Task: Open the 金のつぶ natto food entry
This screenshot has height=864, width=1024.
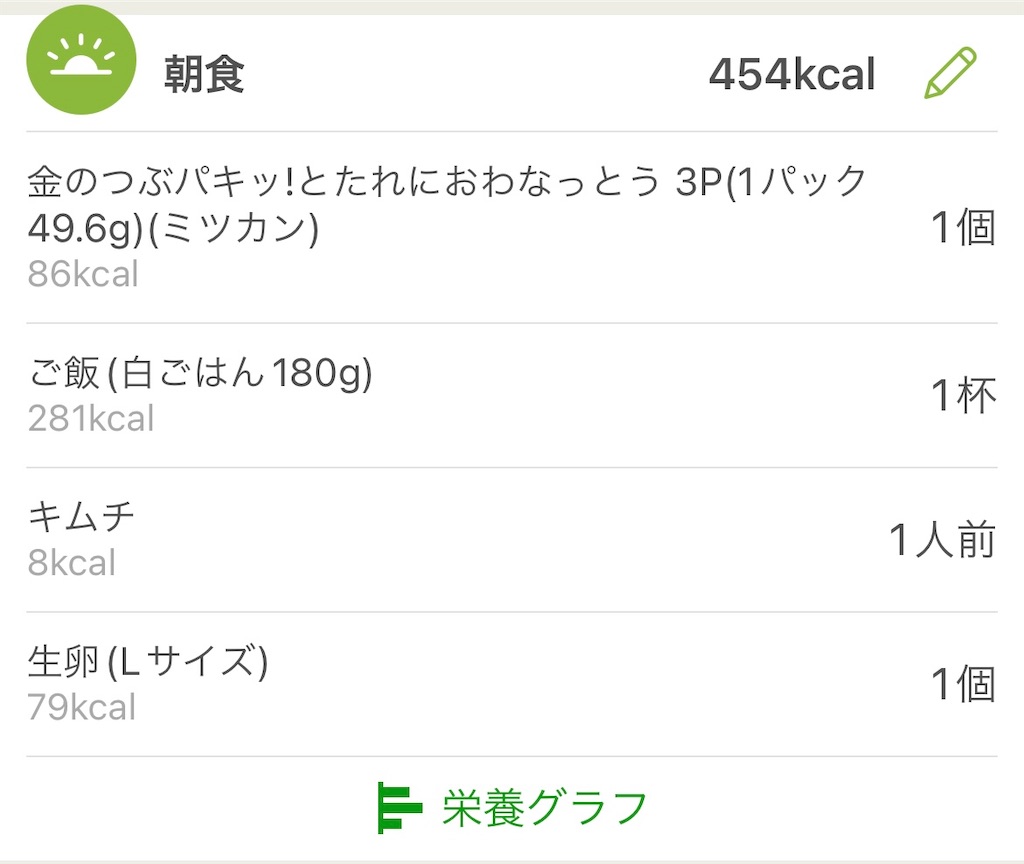Action: pos(512,227)
